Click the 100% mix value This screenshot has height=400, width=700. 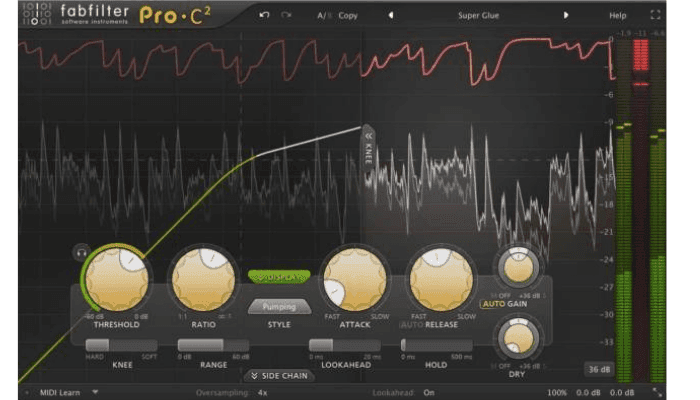tap(557, 393)
